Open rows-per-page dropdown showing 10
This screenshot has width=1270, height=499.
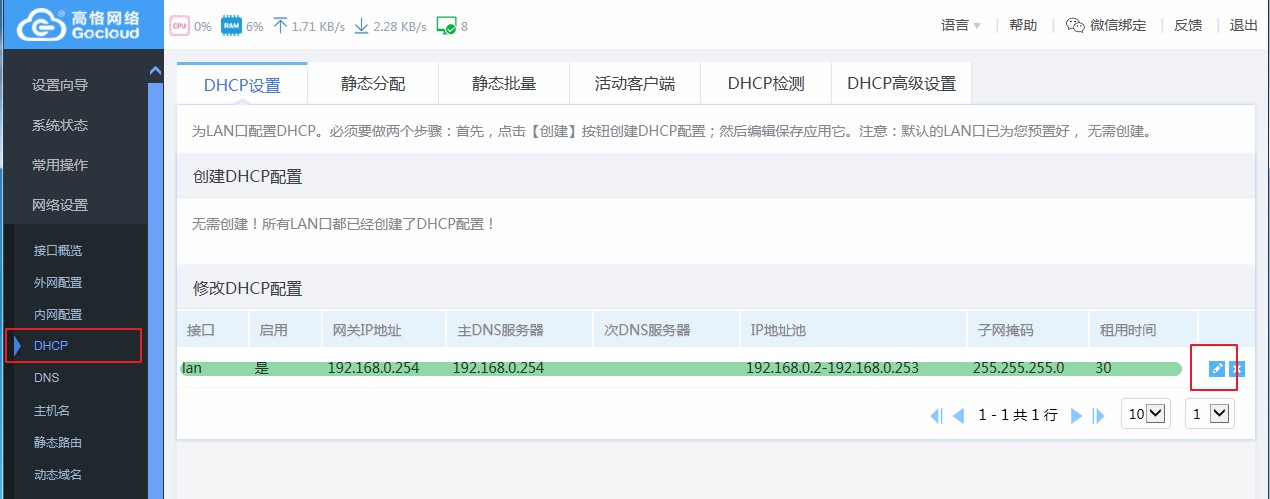[1147, 413]
